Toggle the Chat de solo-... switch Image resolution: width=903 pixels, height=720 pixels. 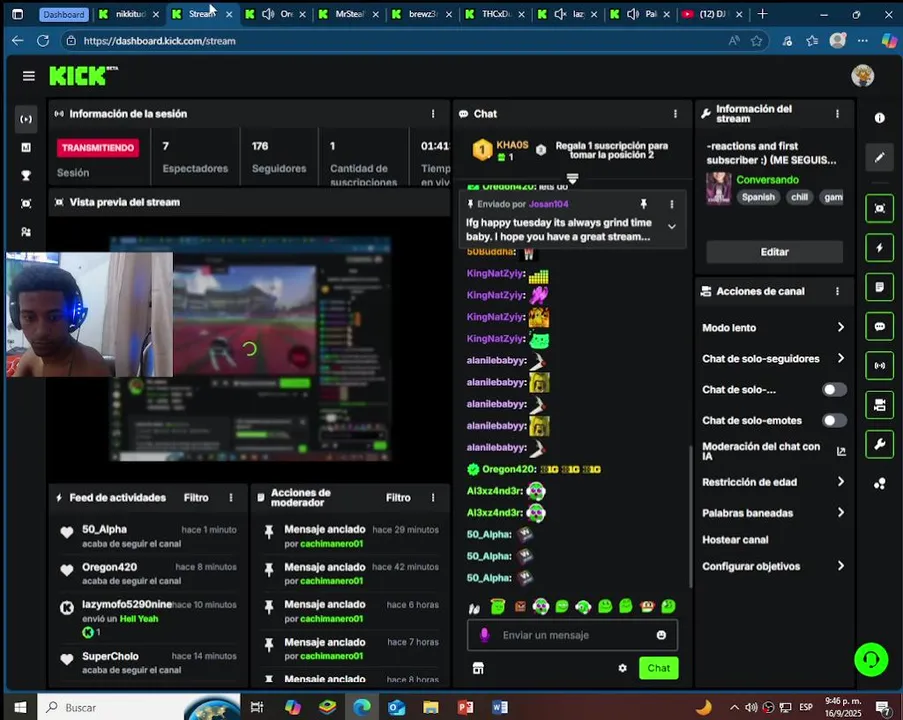coord(834,390)
